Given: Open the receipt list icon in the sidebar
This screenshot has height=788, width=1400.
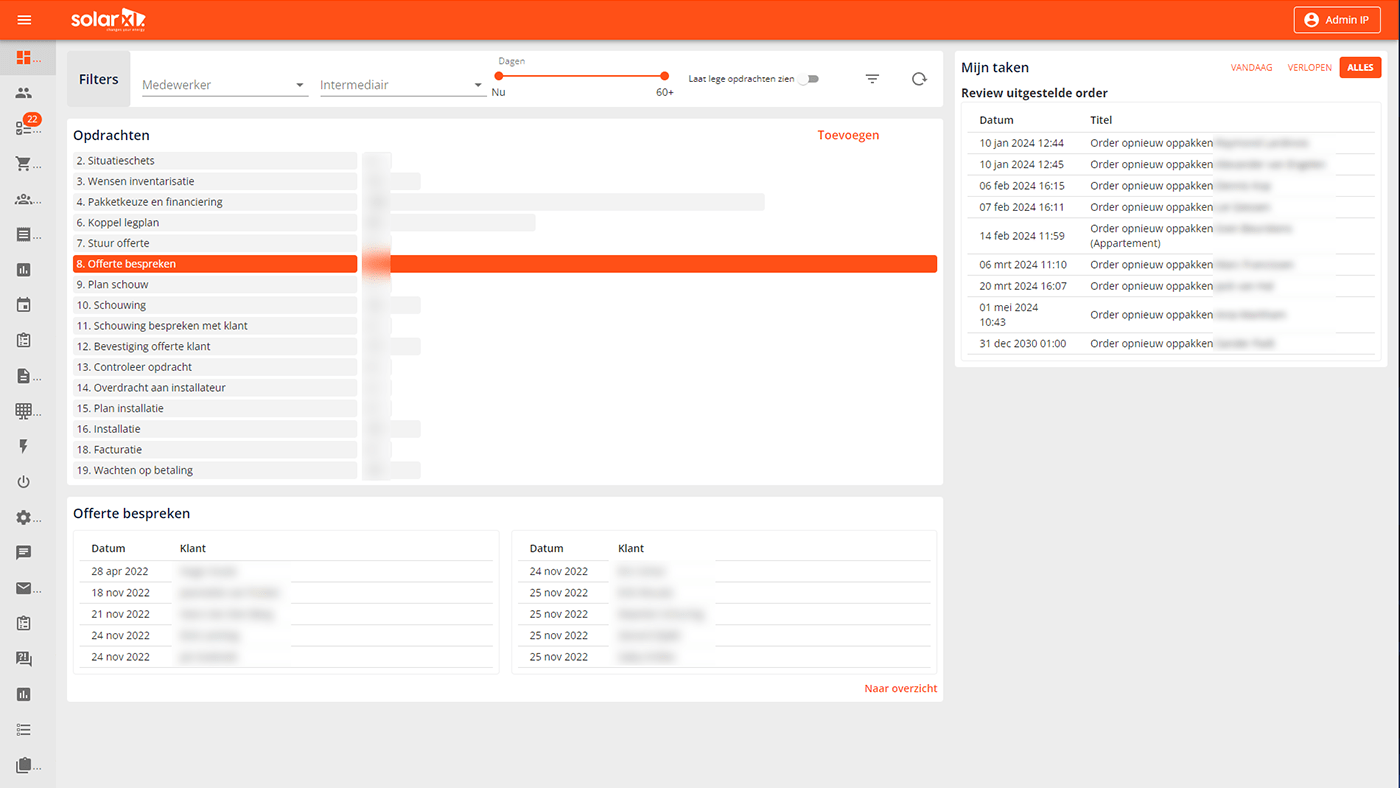Looking at the screenshot, I should 24,235.
